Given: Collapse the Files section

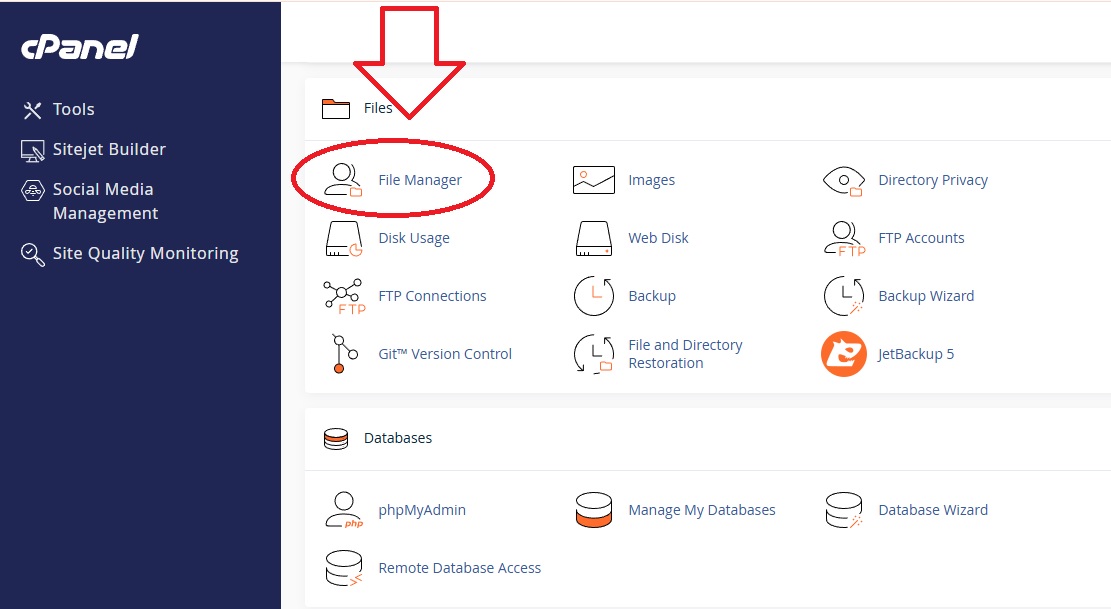Looking at the screenshot, I should (377, 107).
